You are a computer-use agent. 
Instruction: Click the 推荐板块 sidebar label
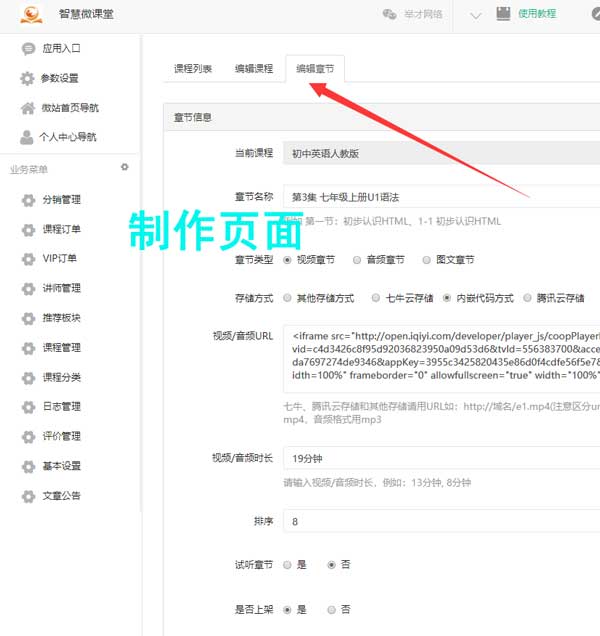point(62,318)
